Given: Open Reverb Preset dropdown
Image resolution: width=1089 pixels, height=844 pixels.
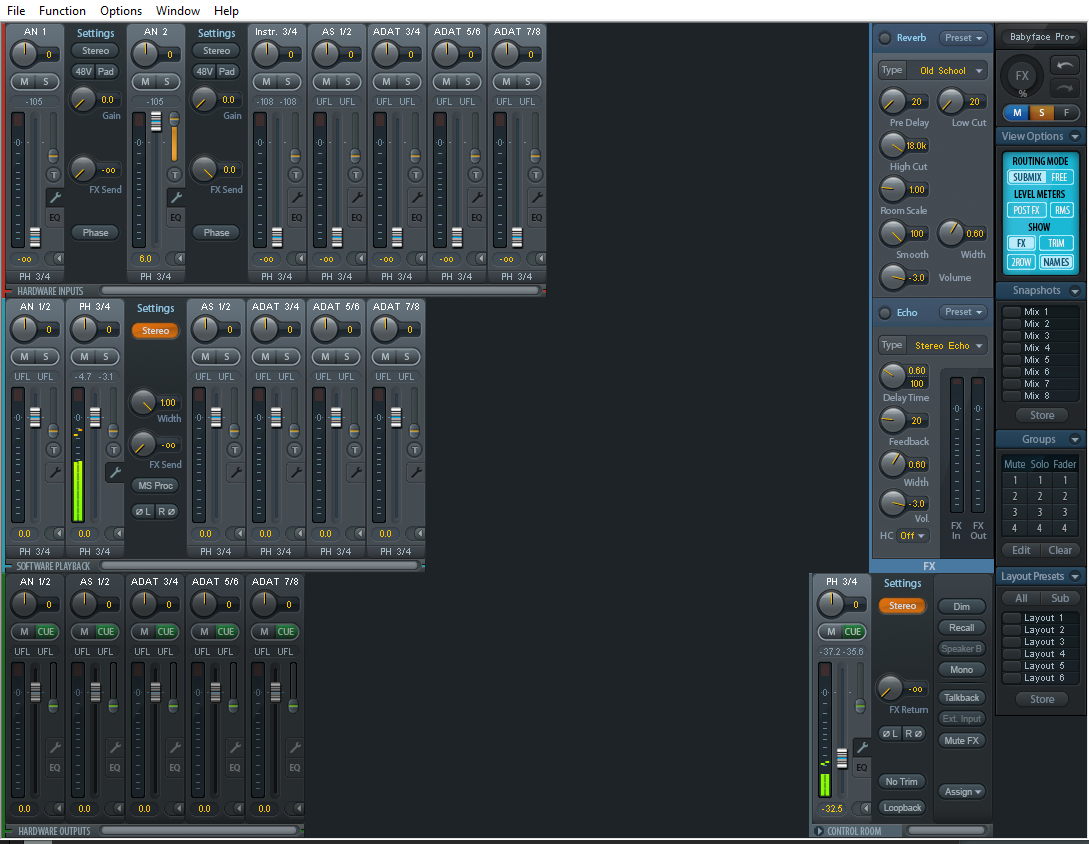Looking at the screenshot, I should (963, 38).
